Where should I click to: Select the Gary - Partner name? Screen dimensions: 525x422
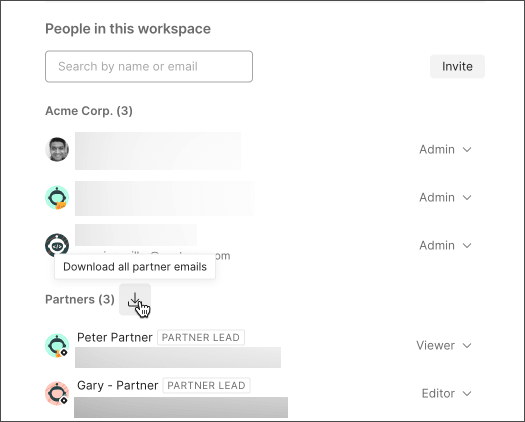118,385
